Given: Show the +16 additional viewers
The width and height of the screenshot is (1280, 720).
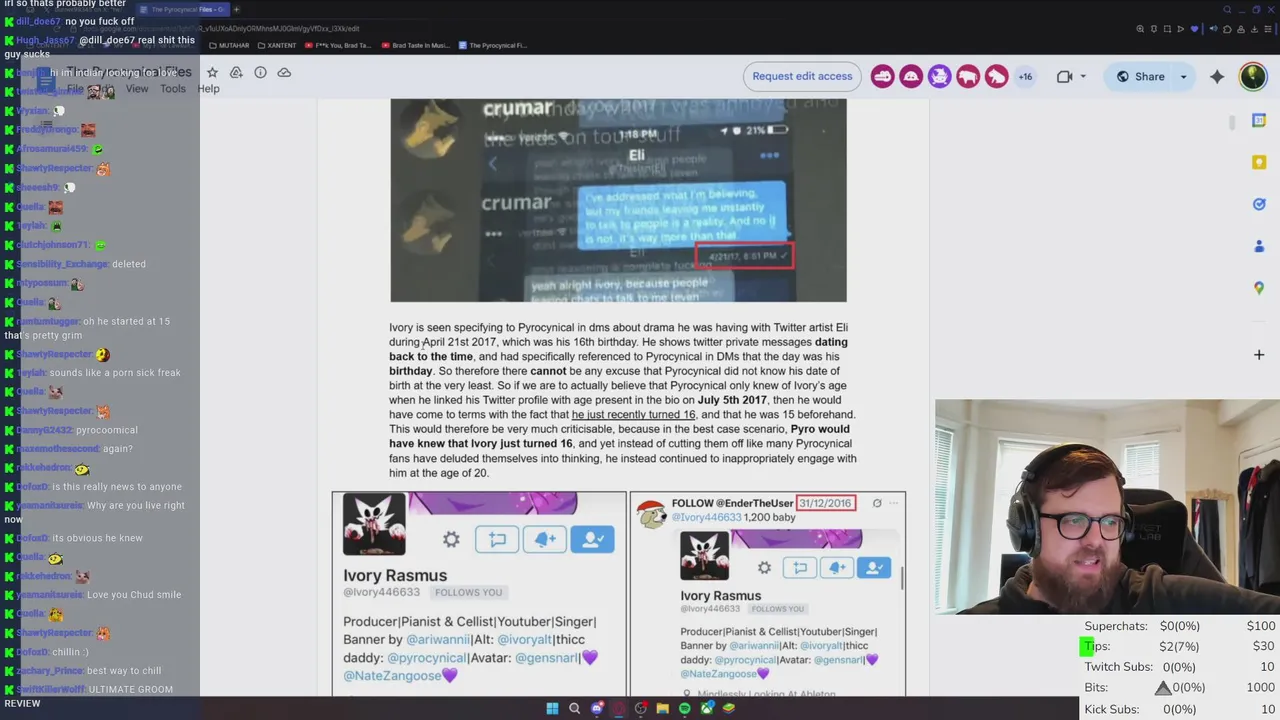Looking at the screenshot, I should coord(1025,77).
